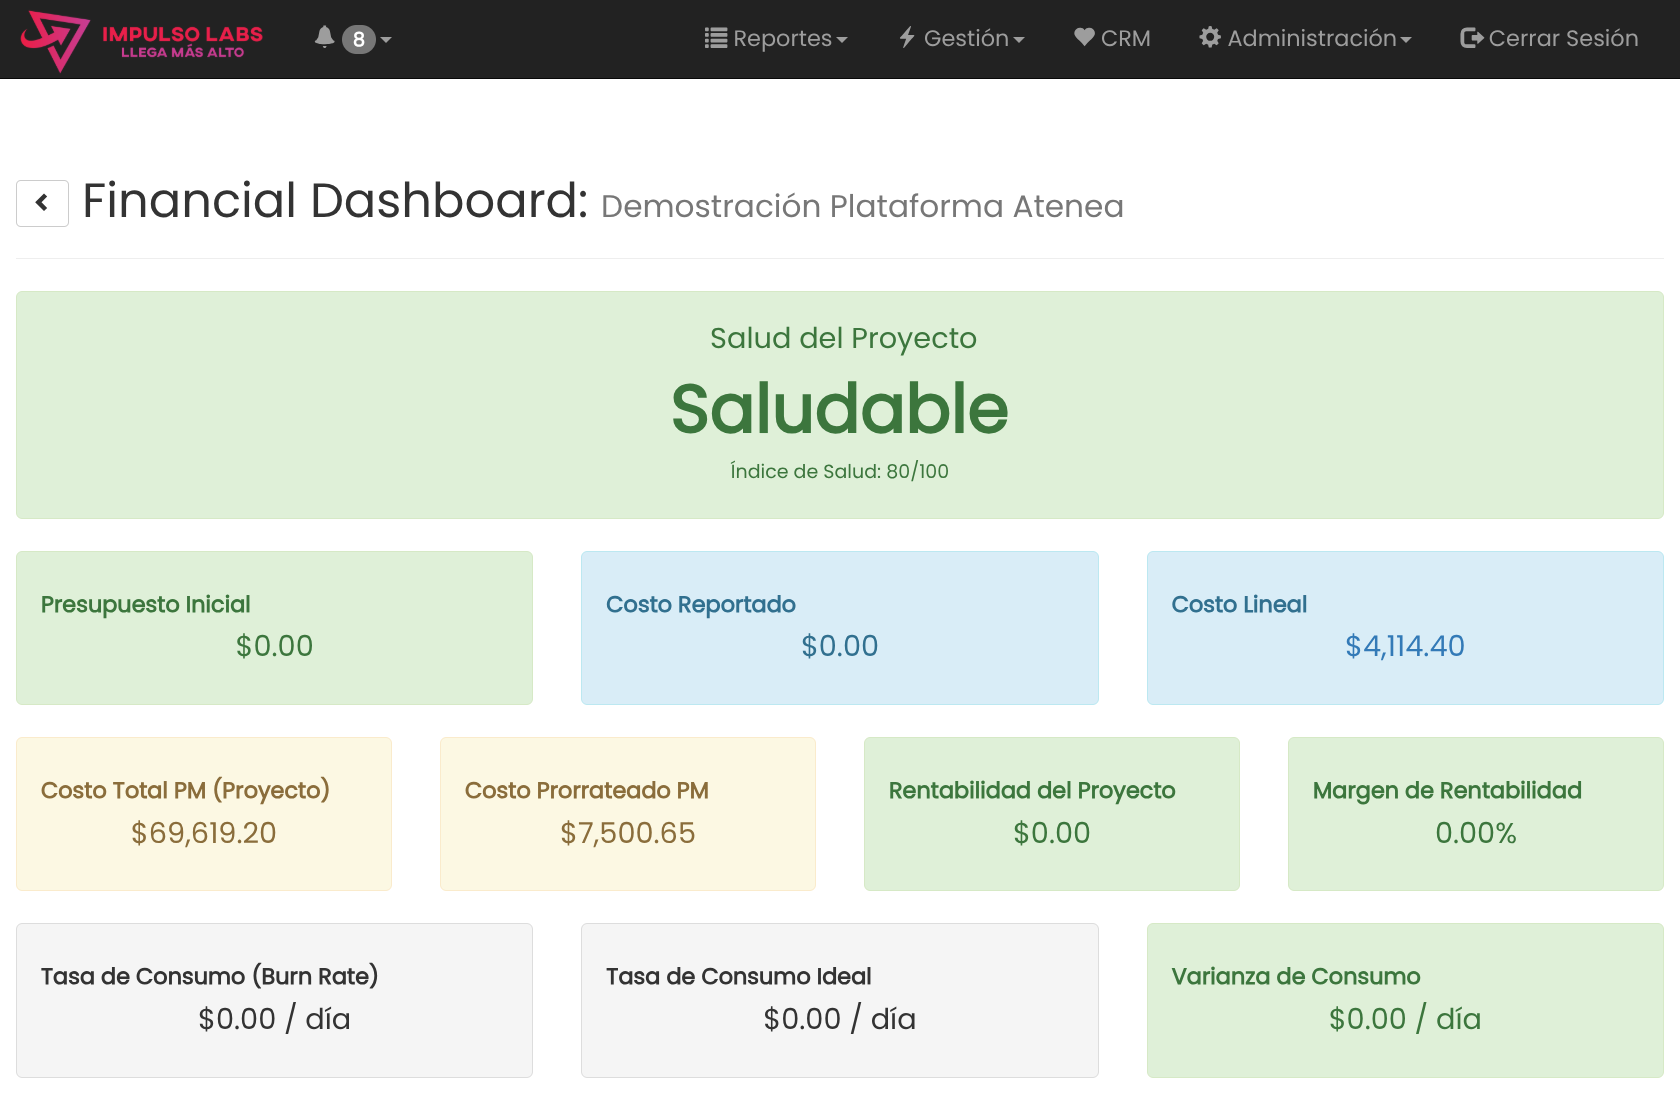Click the Reportes list icon
This screenshot has height=1094, width=1680.
pos(715,38)
